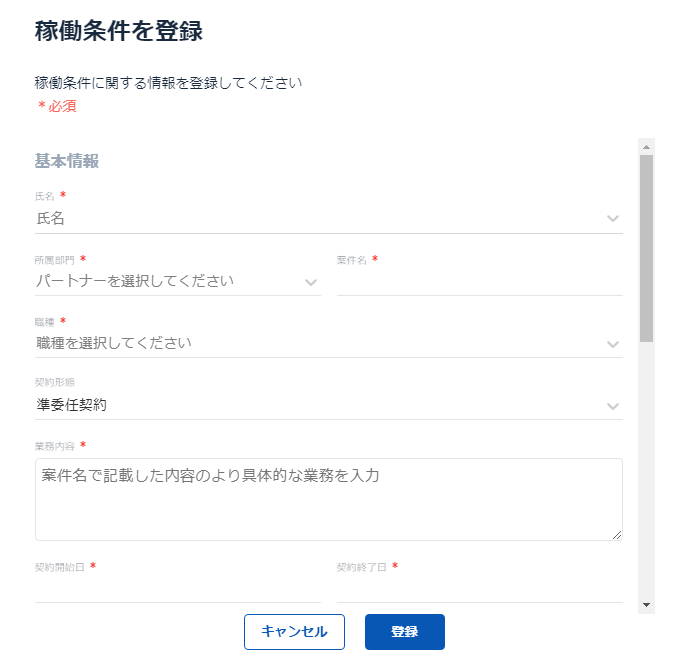
Task: Open the 準委任契約 contract type dropdown
Action: (320, 405)
